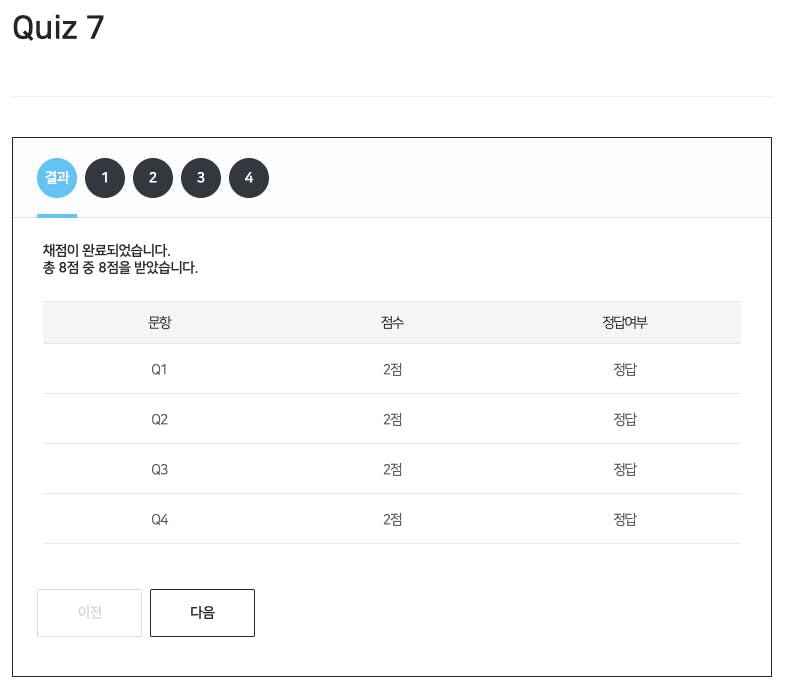Screen dimensions: 786x692
Task: Click the disabled 이전 previous button
Action: (89, 613)
